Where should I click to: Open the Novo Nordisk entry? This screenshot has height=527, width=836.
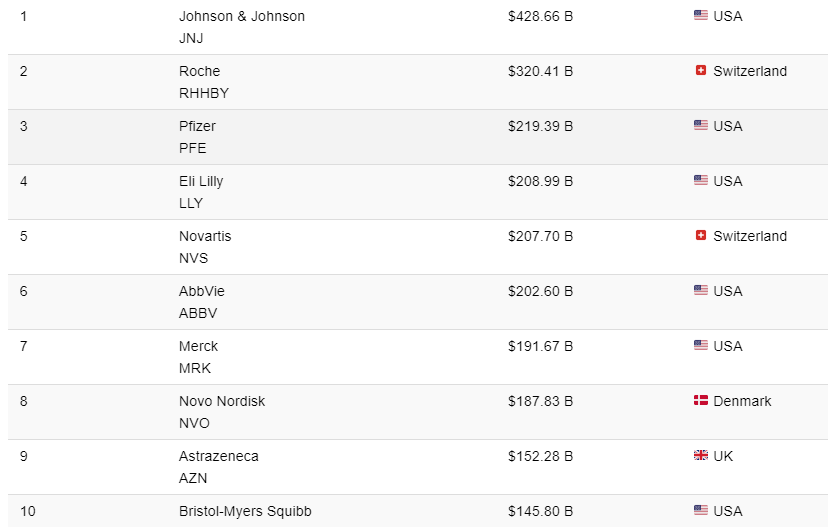coord(221,401)
